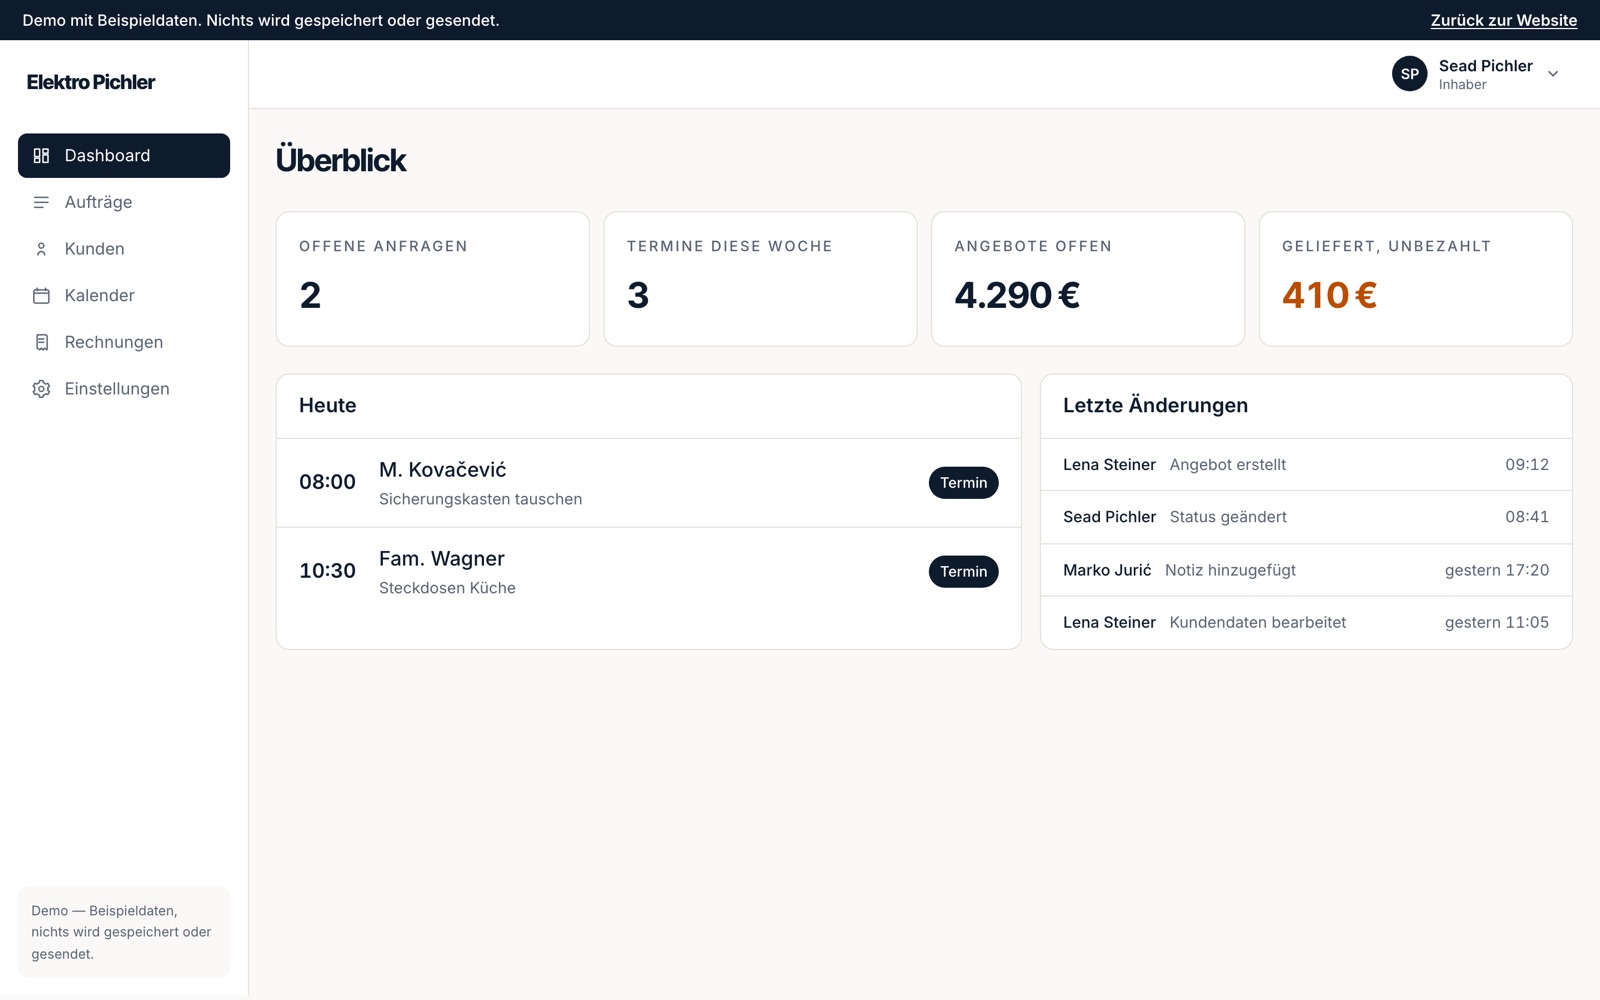Click the Elektro Pichler logo
This screenshot has height=1000, width=1600.
pyautogui.click(x=91, y=82)
